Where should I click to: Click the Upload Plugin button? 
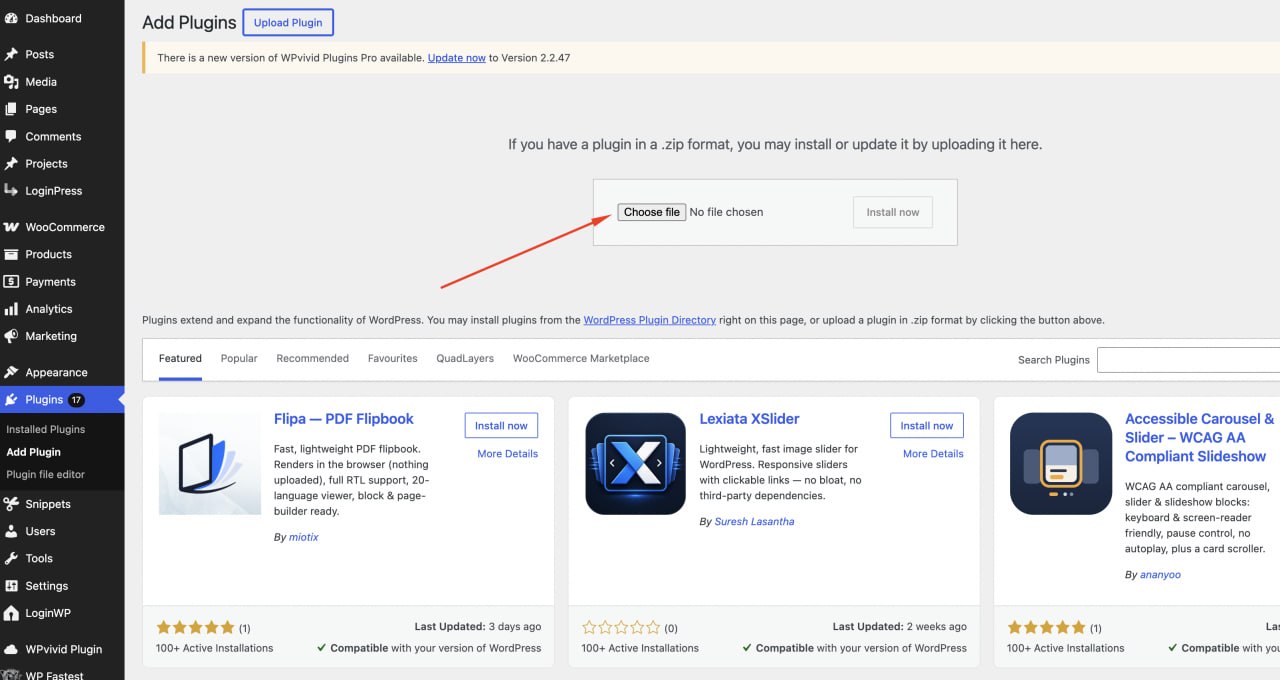click(x=288, y=22)
